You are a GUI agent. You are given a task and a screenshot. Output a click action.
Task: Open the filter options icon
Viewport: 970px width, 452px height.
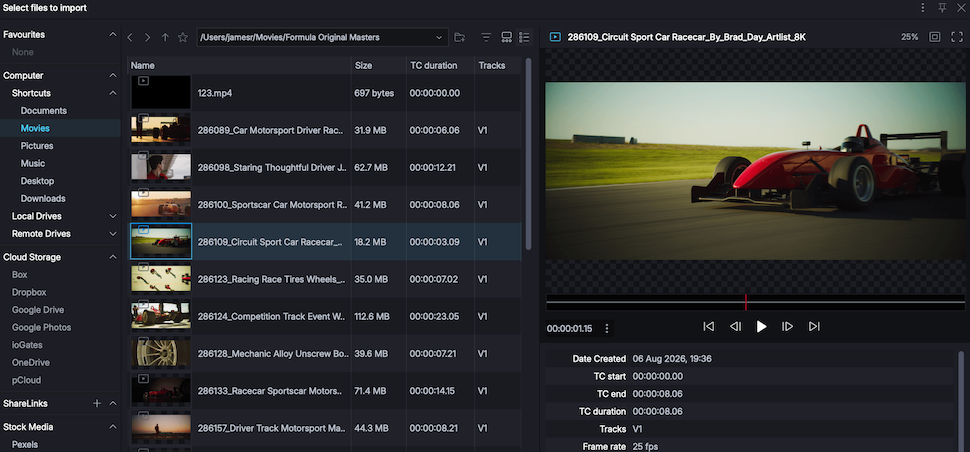click(x=486, y=38)
